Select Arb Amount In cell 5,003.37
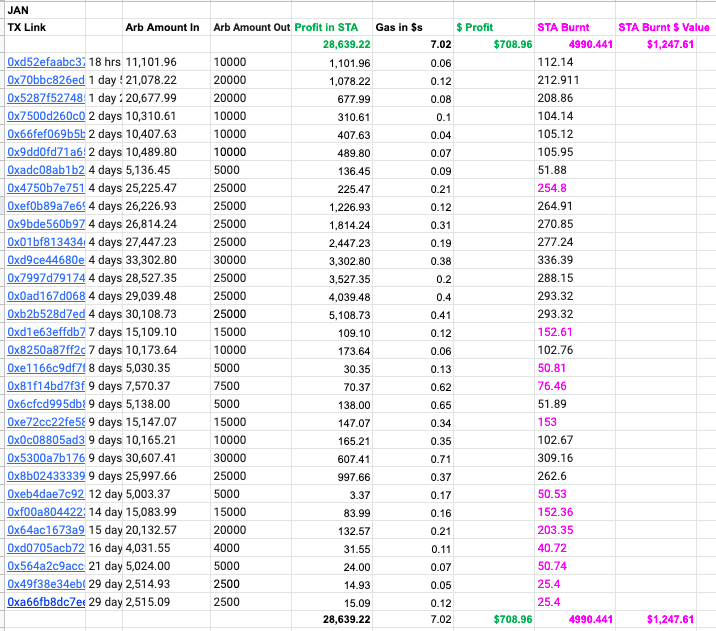Image resolution: width=716 pixels, height=631 pixels. [x=166, y=494]
